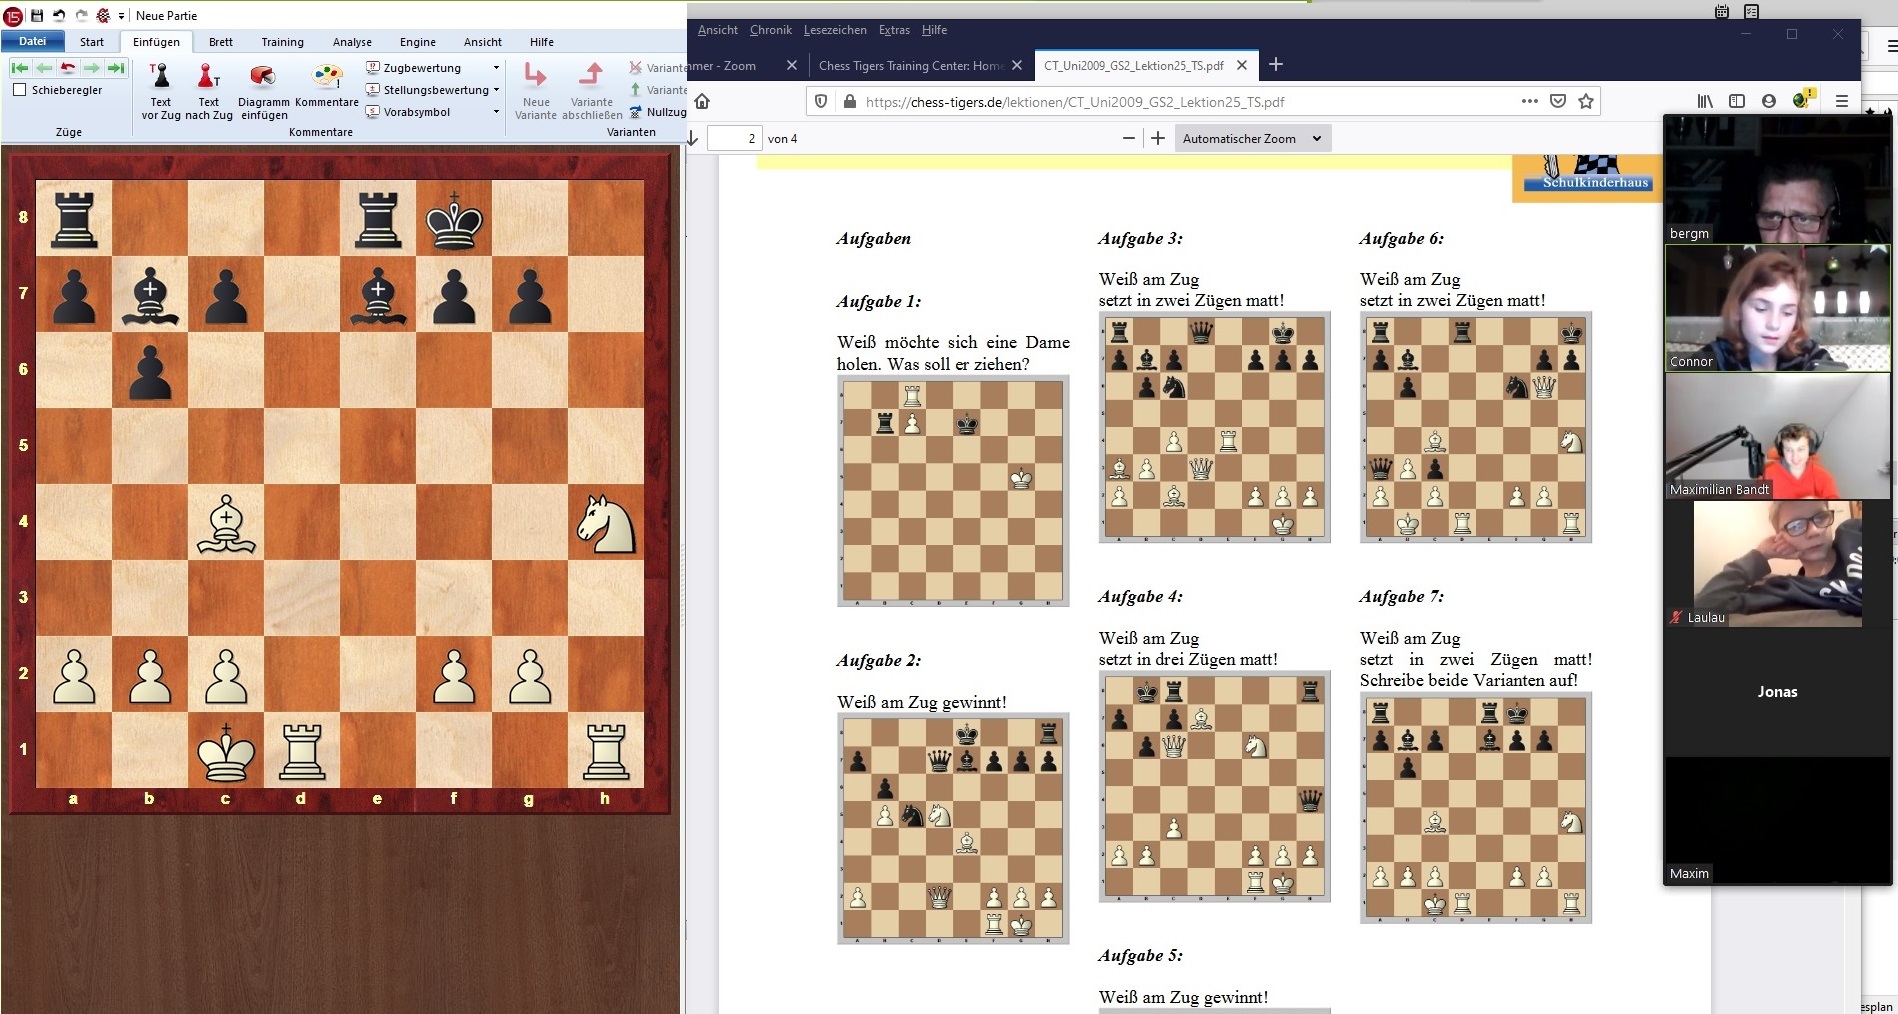1898x1014 pixels.
Task: Click the padlock site security icon
Action: click(850, 101)
